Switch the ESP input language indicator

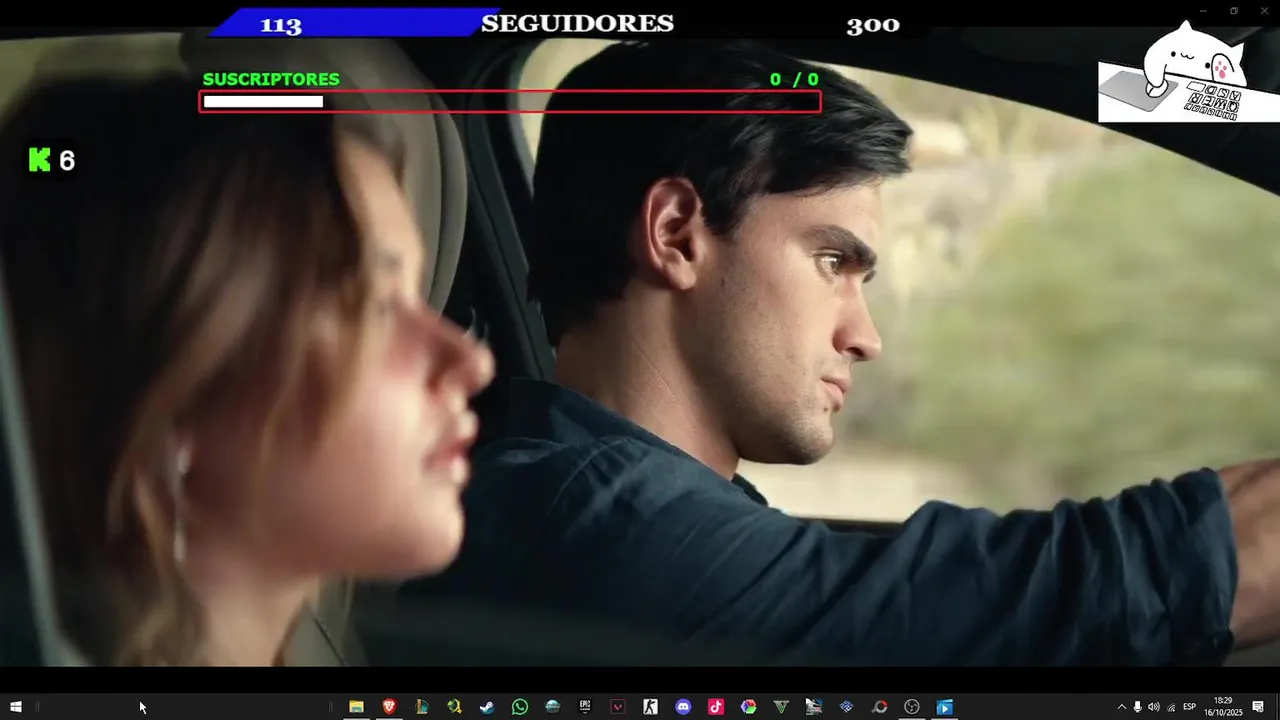click(1189, 707)
